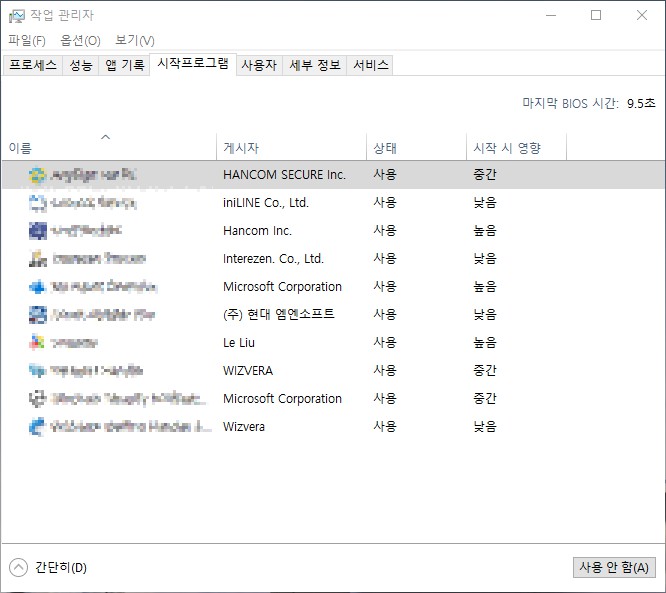Open the 옵션(O) menu
The width and height of the screenshot is (666, 593).
coord(80,40)
